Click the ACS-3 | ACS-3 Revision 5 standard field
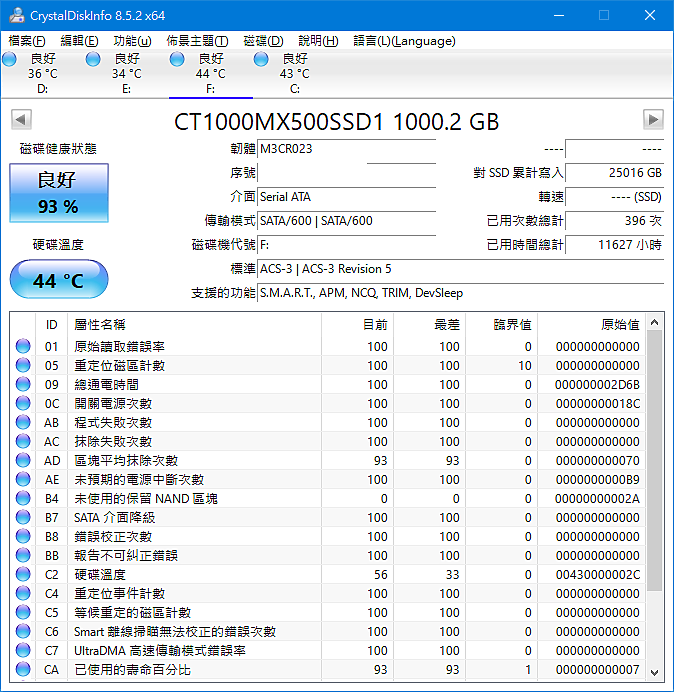The width and height of the screenshot is (674, 692). 460,269
